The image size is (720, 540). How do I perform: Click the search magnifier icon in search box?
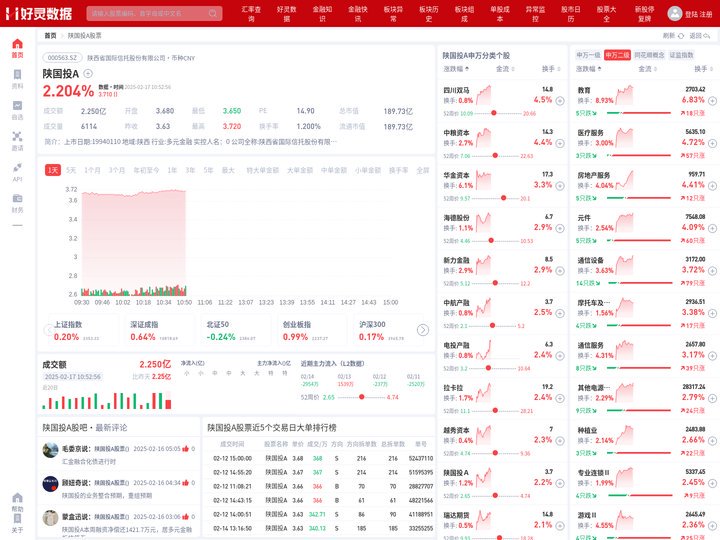[213, 13]
